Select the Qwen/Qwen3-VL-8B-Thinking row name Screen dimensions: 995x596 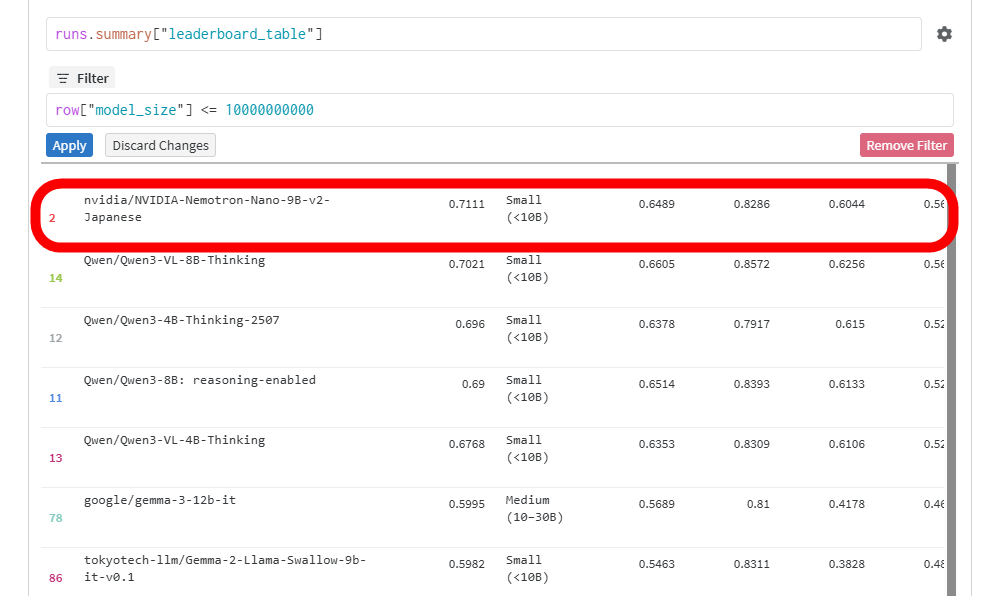[x=175, y=260]
